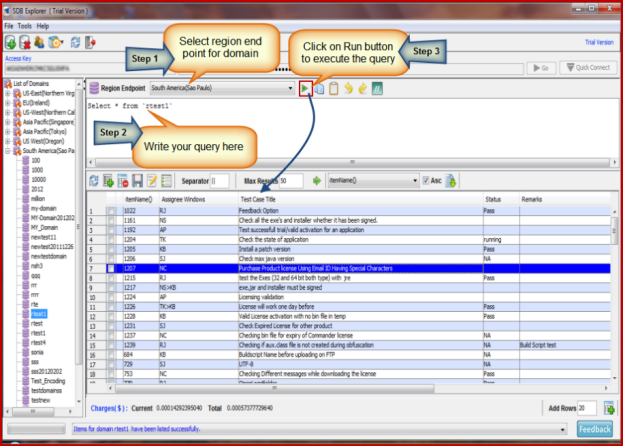Viewport: 623px width, 446px height.
Task: Click the Separator input field
Action: coord(220,181)
